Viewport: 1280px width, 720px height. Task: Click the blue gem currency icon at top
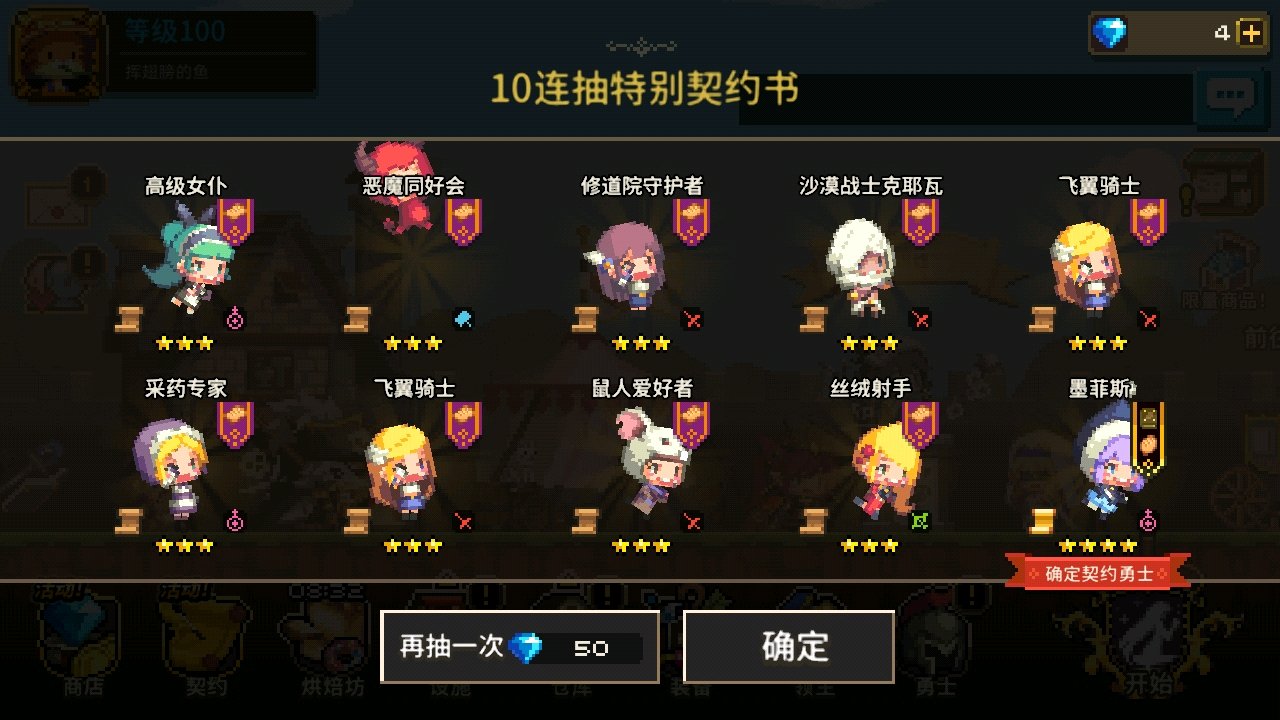click(x=1109, y=33)
